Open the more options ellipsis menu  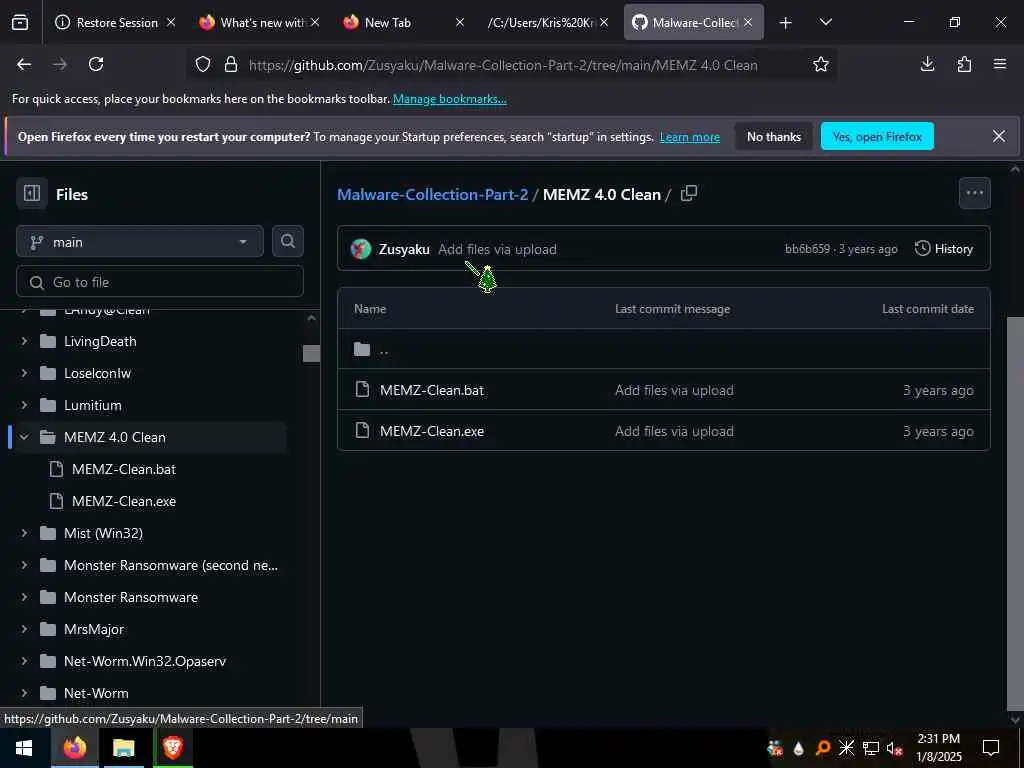point(974,193)
